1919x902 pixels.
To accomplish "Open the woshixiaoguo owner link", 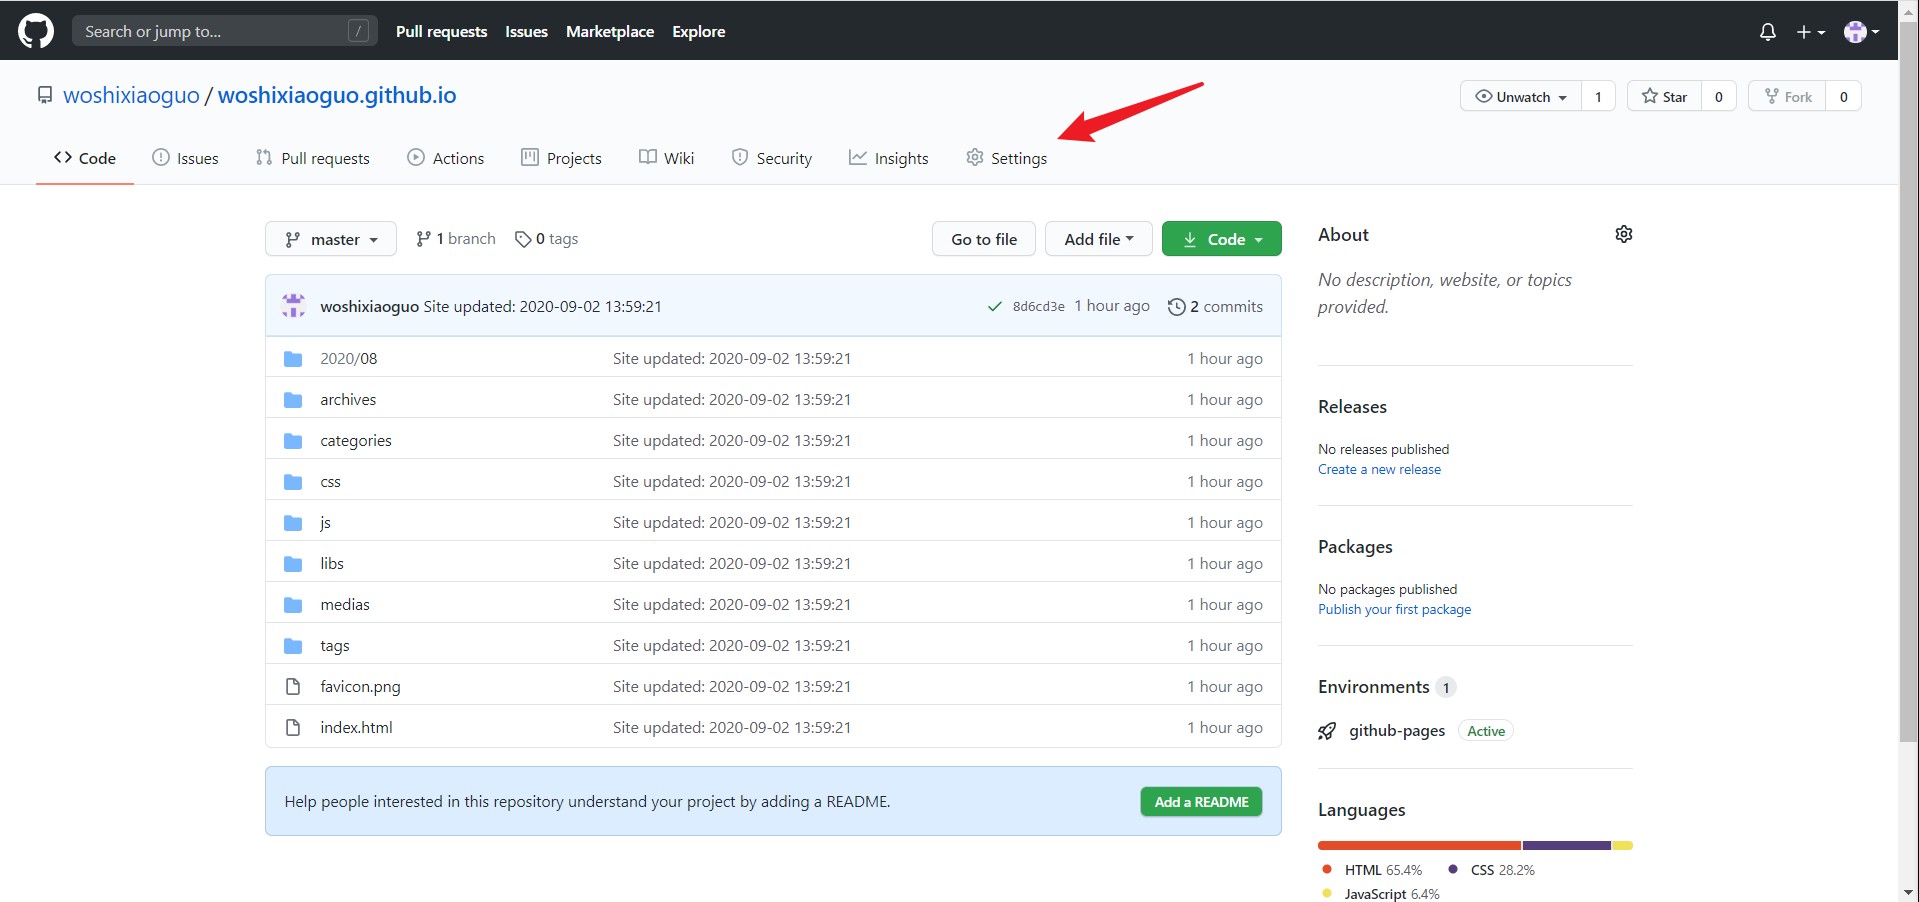I will click(131, 95).
